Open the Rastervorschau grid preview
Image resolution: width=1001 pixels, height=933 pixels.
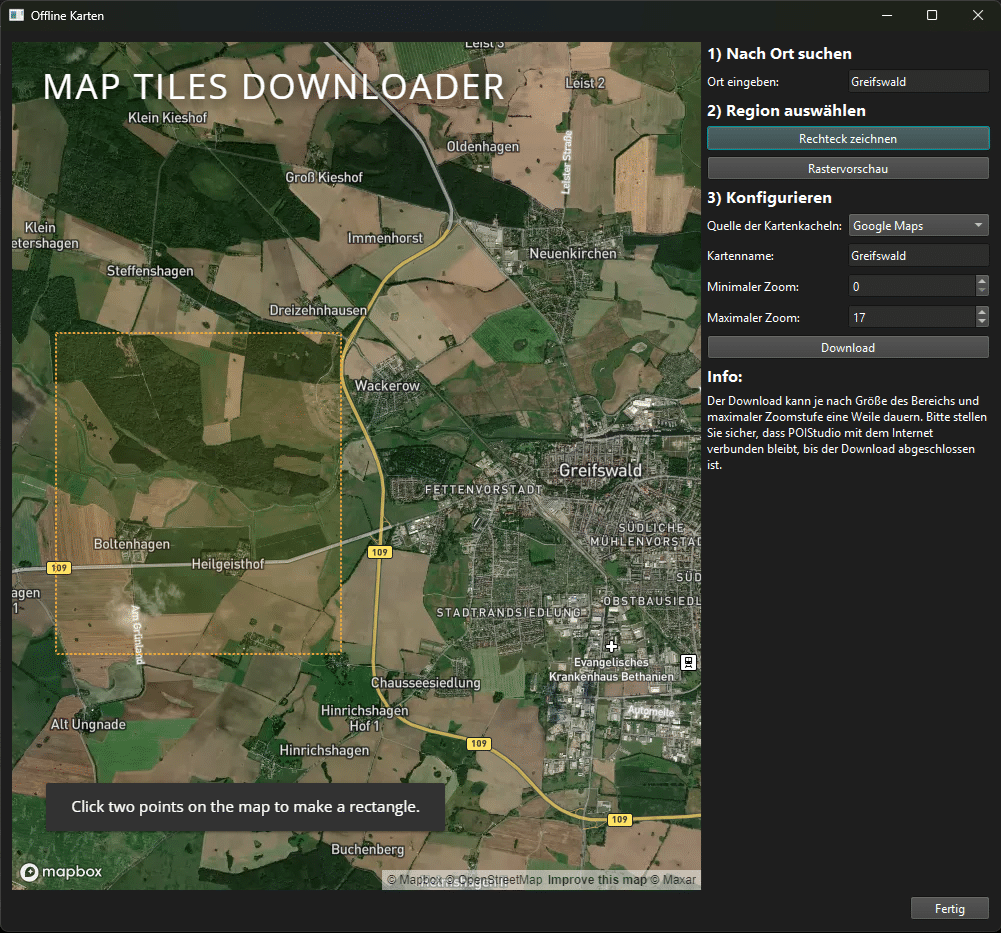pyautogui.click(x=848, y=169)
